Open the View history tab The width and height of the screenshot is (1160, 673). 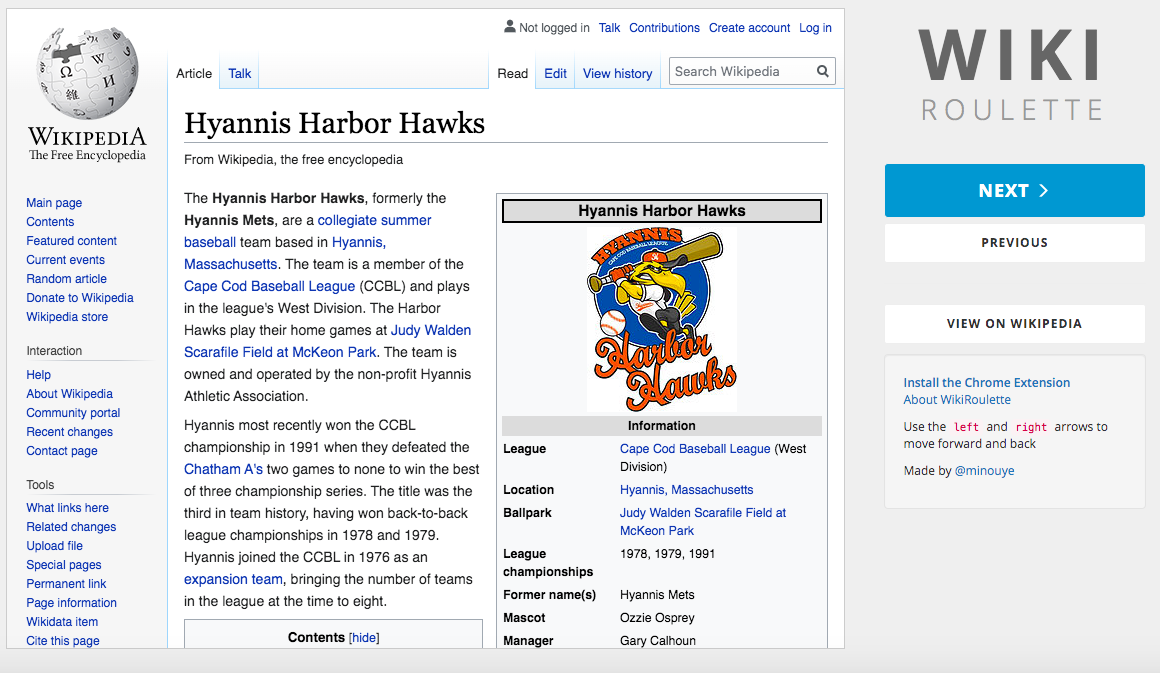pyautogui.click(x=617, y=73)
